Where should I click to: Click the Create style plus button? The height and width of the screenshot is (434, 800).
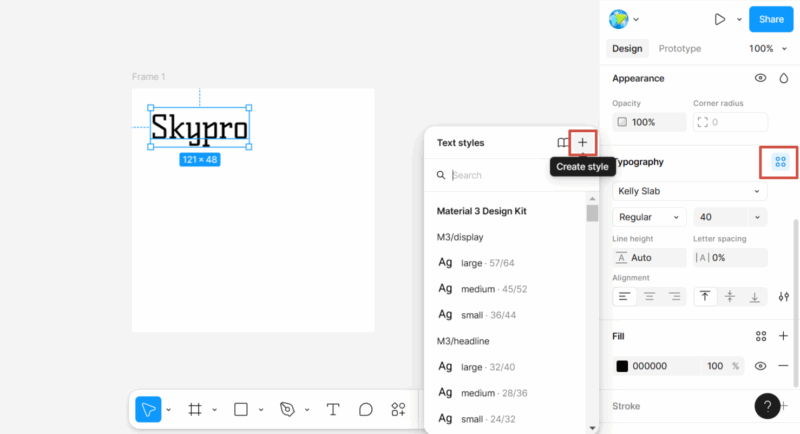point(582,143)
